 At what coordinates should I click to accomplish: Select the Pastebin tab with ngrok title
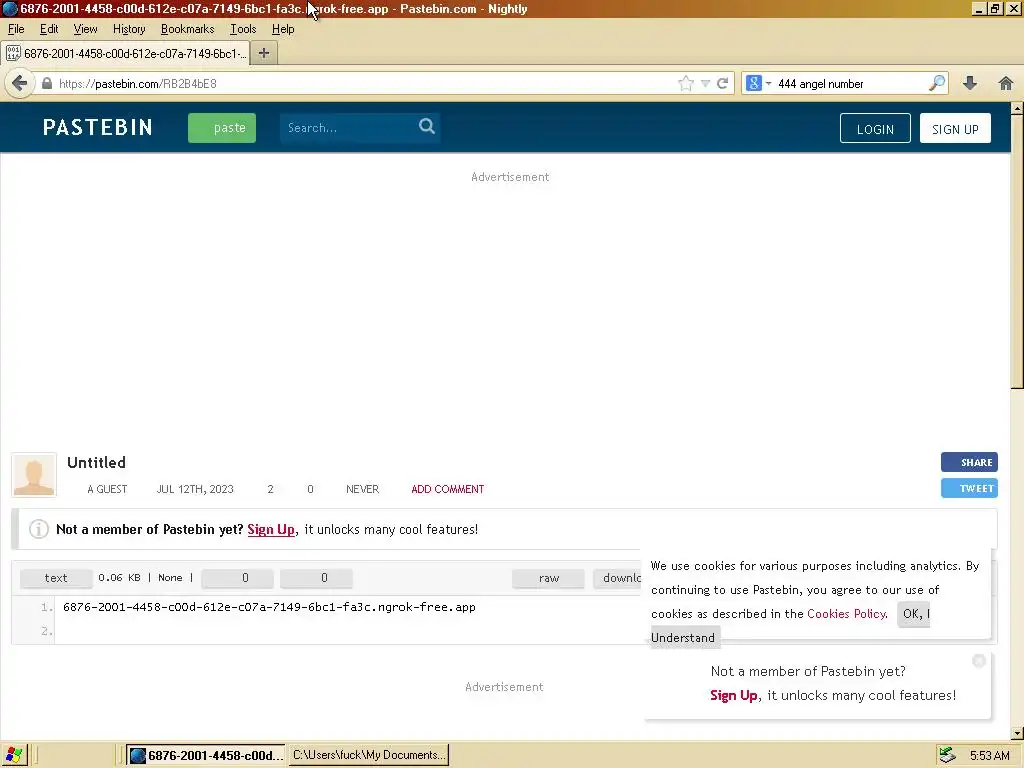[x=127, y=54]
